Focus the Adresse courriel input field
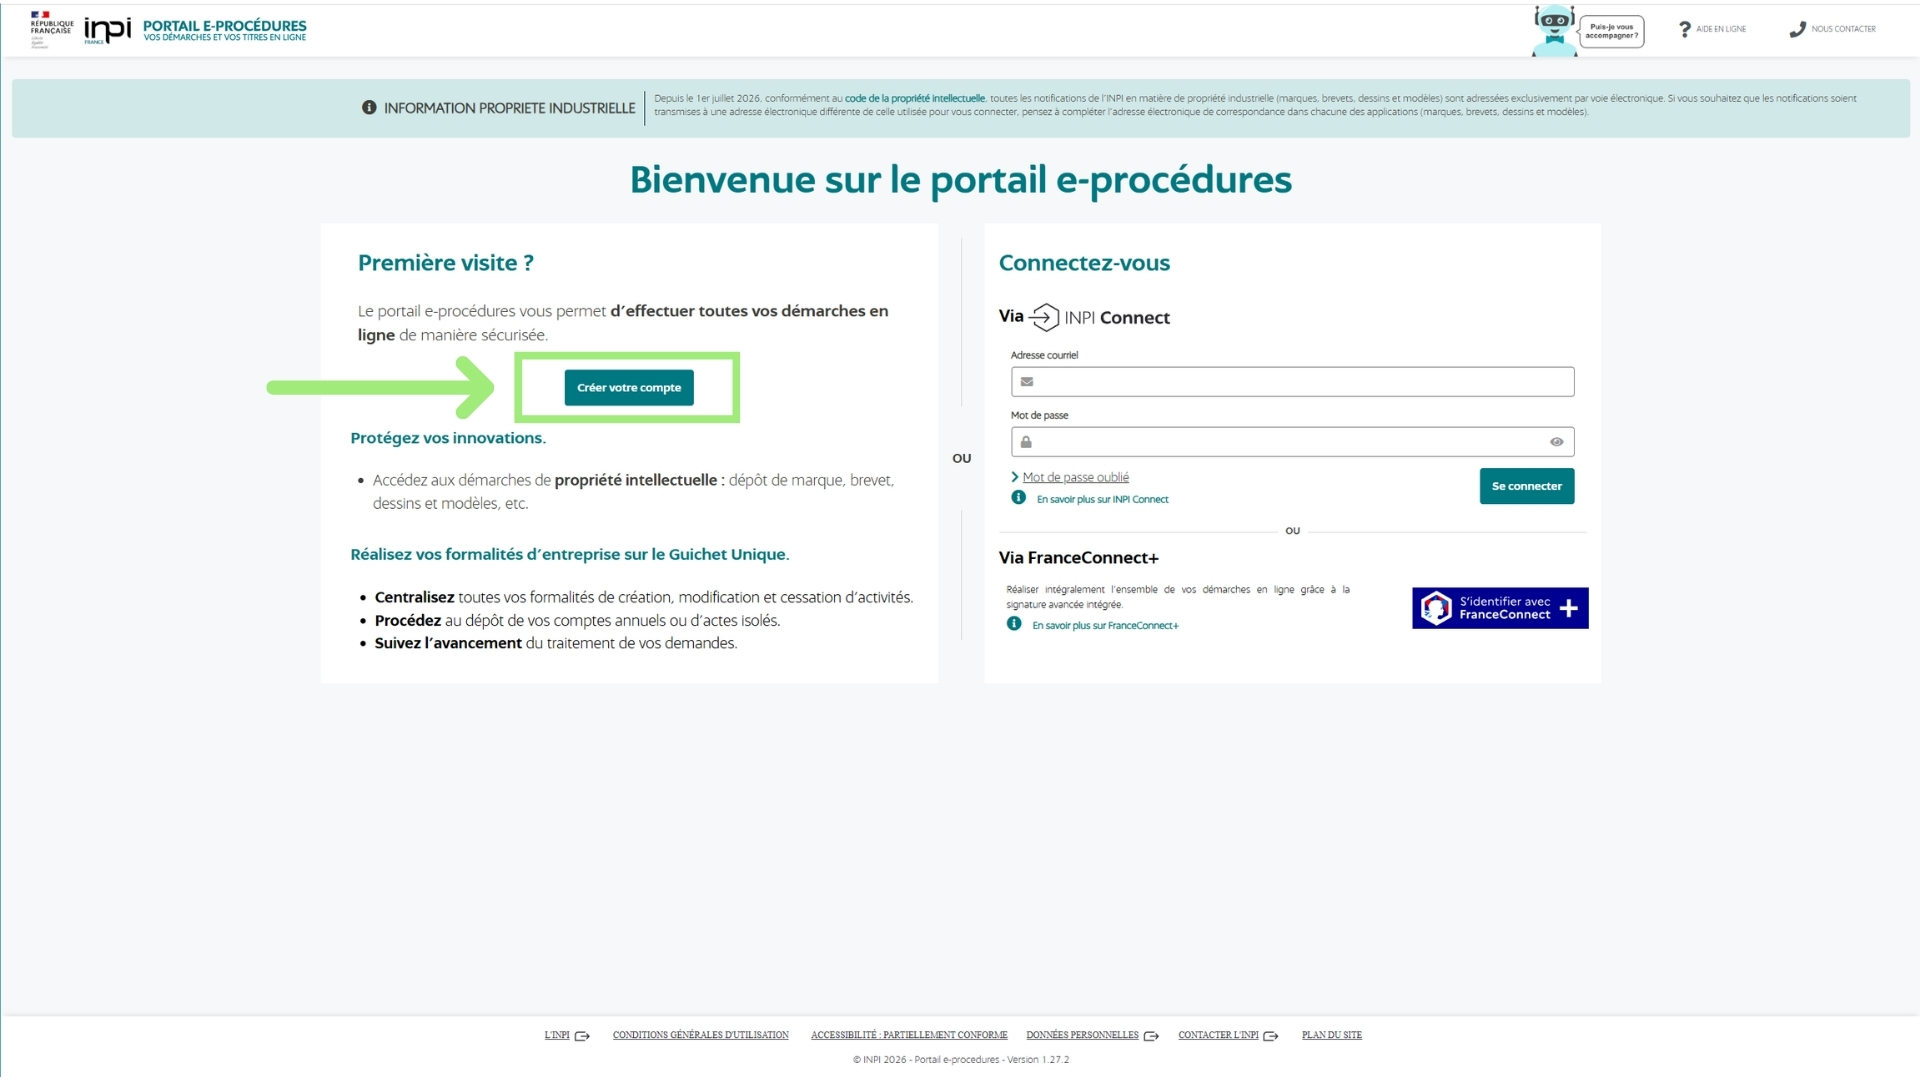 1292,381
